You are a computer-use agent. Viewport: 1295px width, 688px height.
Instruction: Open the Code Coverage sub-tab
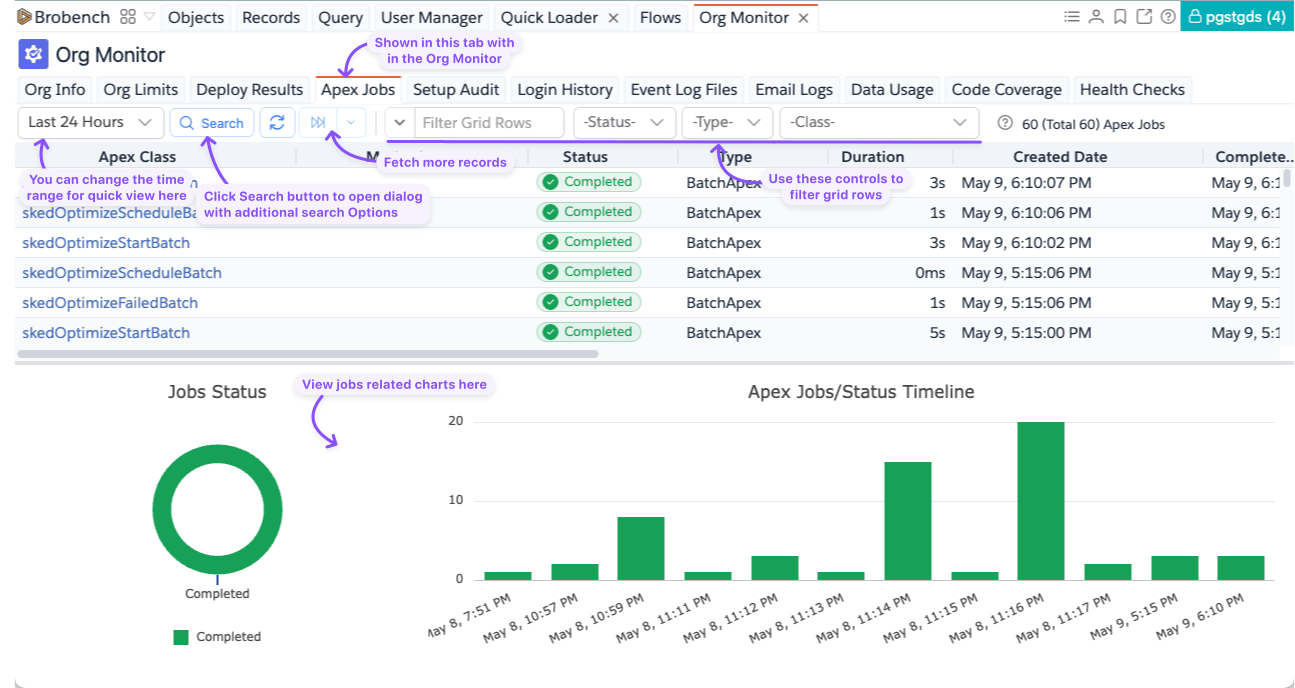(1007, 90)
